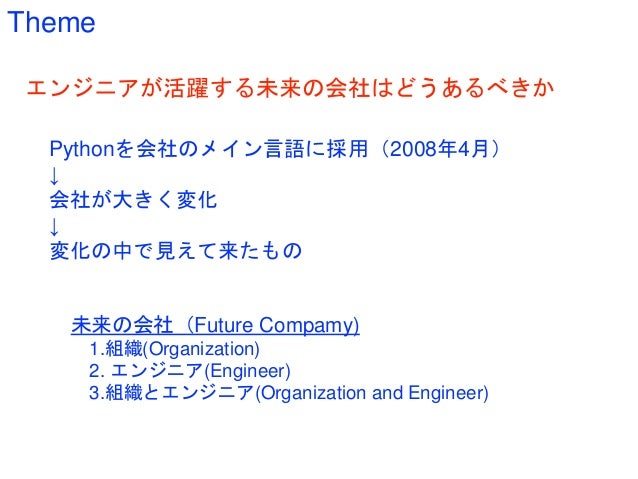The image size is (638, 479).
Task: Click the second down arrow
Action: click(54, 227)
